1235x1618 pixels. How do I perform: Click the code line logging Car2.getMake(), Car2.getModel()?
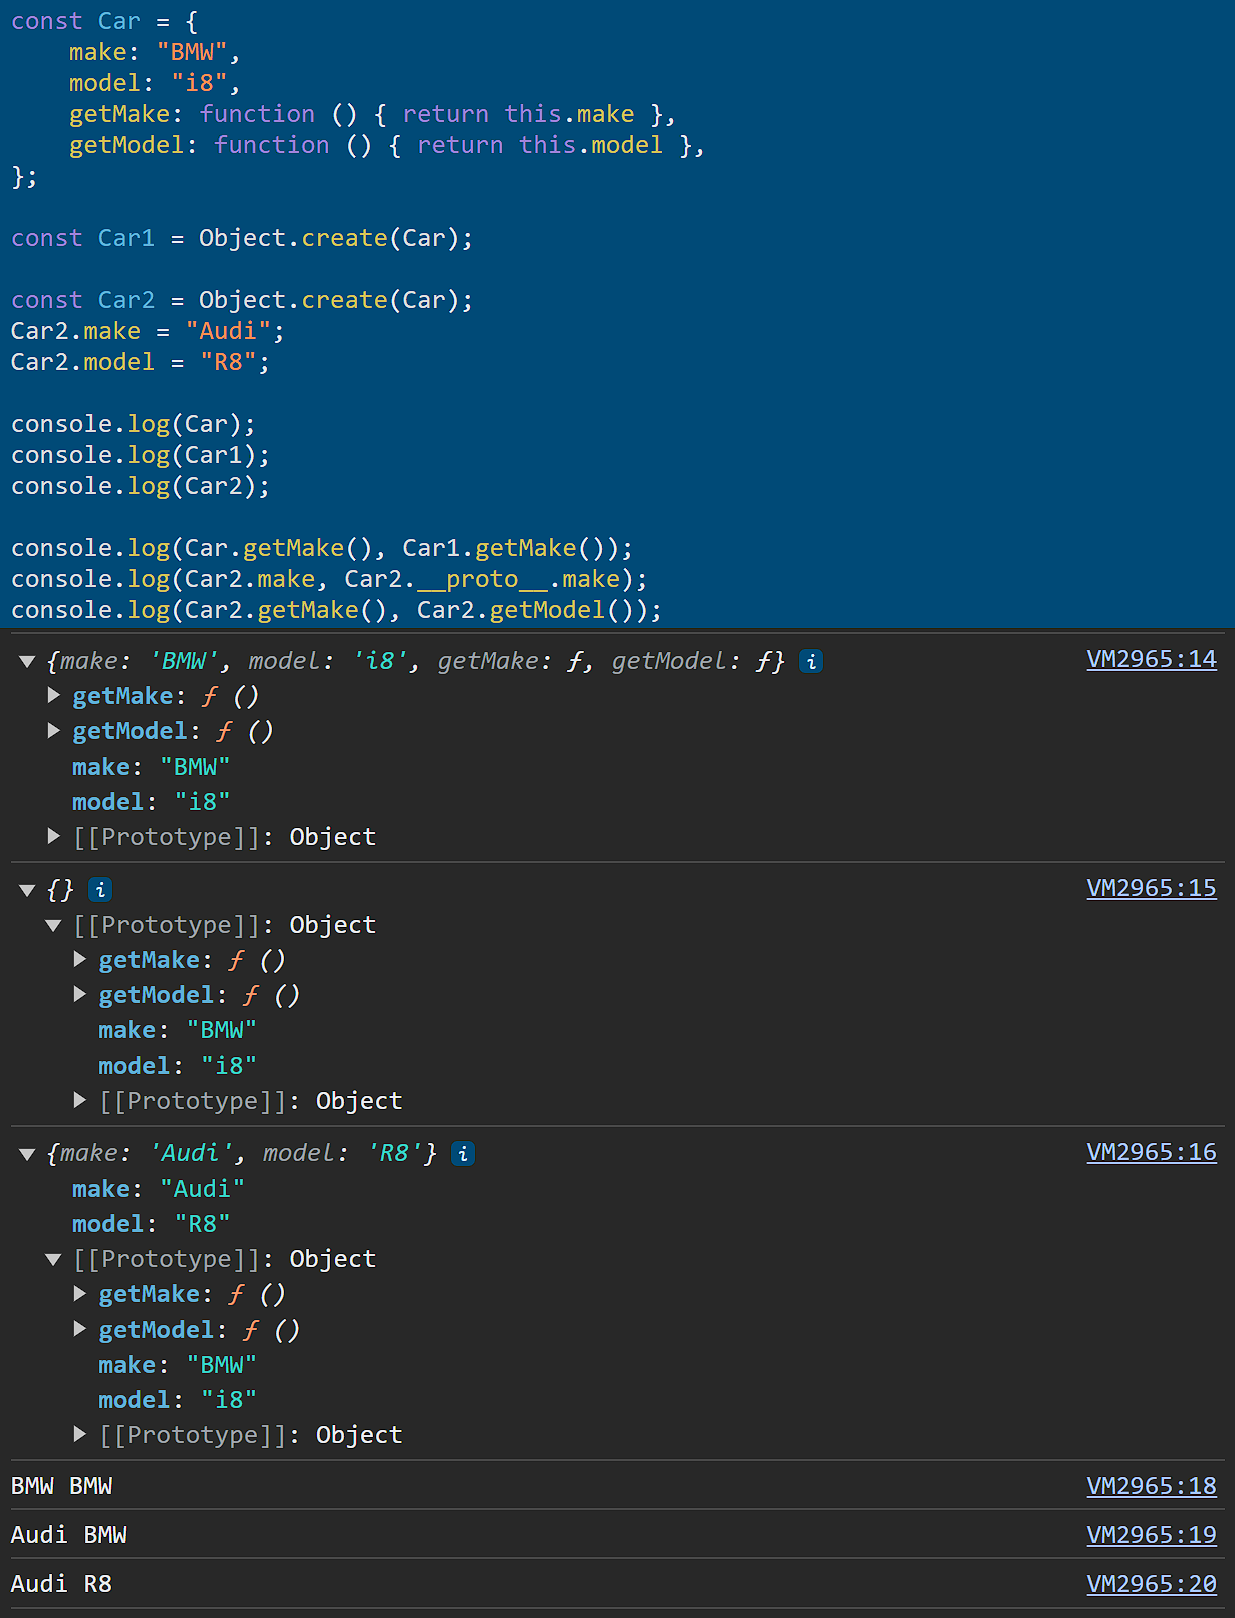(x=337, y=610)
